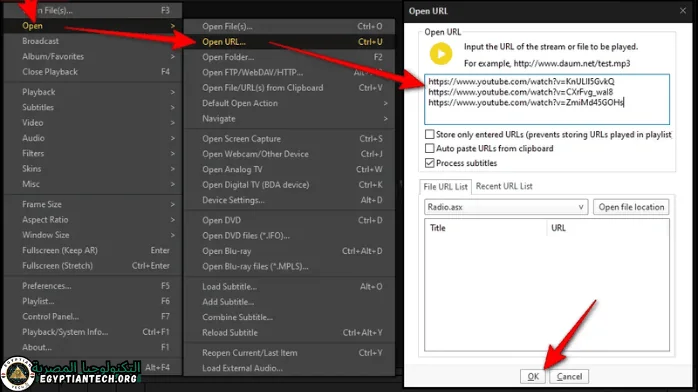Expand the Aspect Ratio submenu
The image size is (698, 392).
(173, 220)
